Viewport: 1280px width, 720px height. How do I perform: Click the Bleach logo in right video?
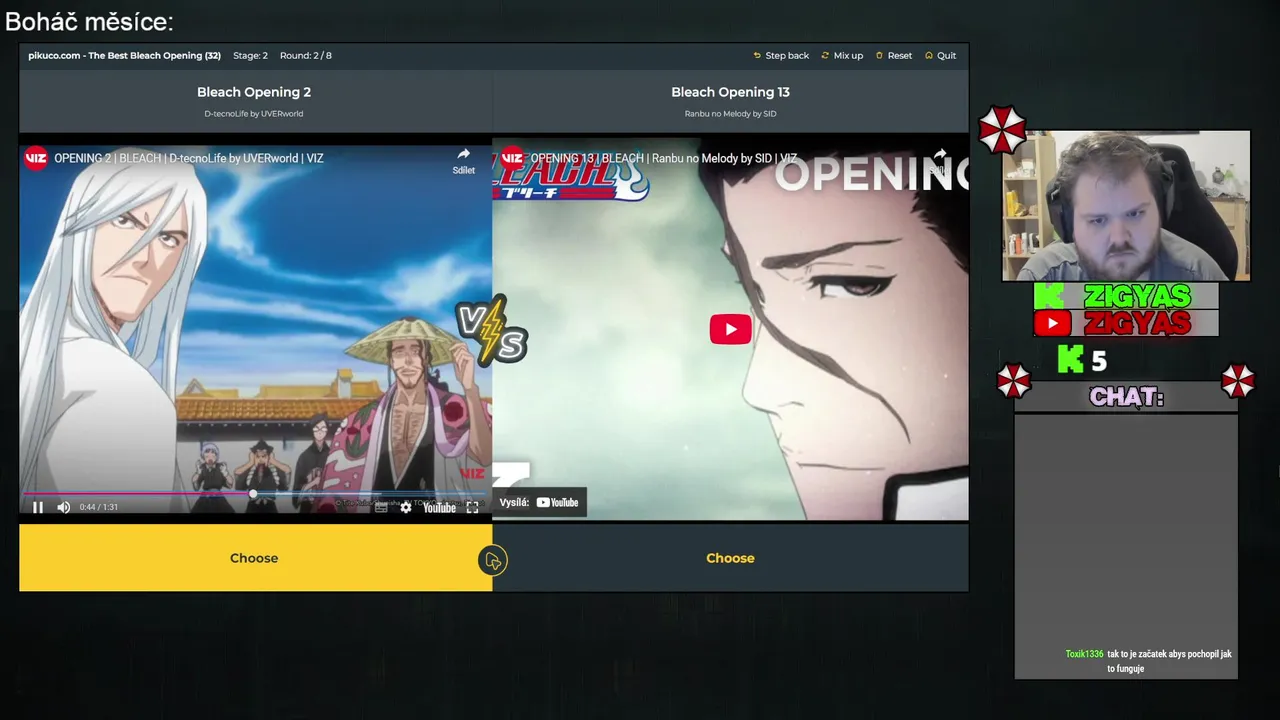572,178
